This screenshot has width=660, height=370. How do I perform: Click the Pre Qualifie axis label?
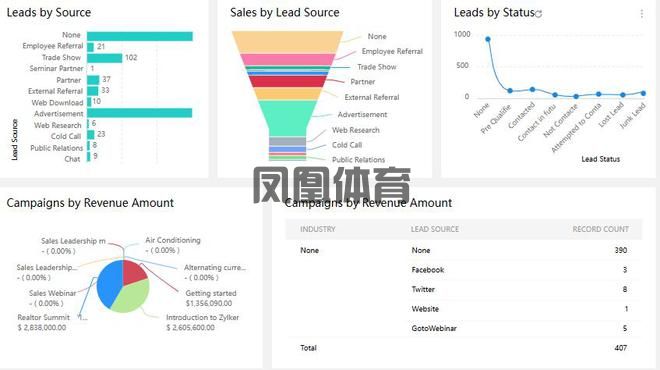[496, 119]
